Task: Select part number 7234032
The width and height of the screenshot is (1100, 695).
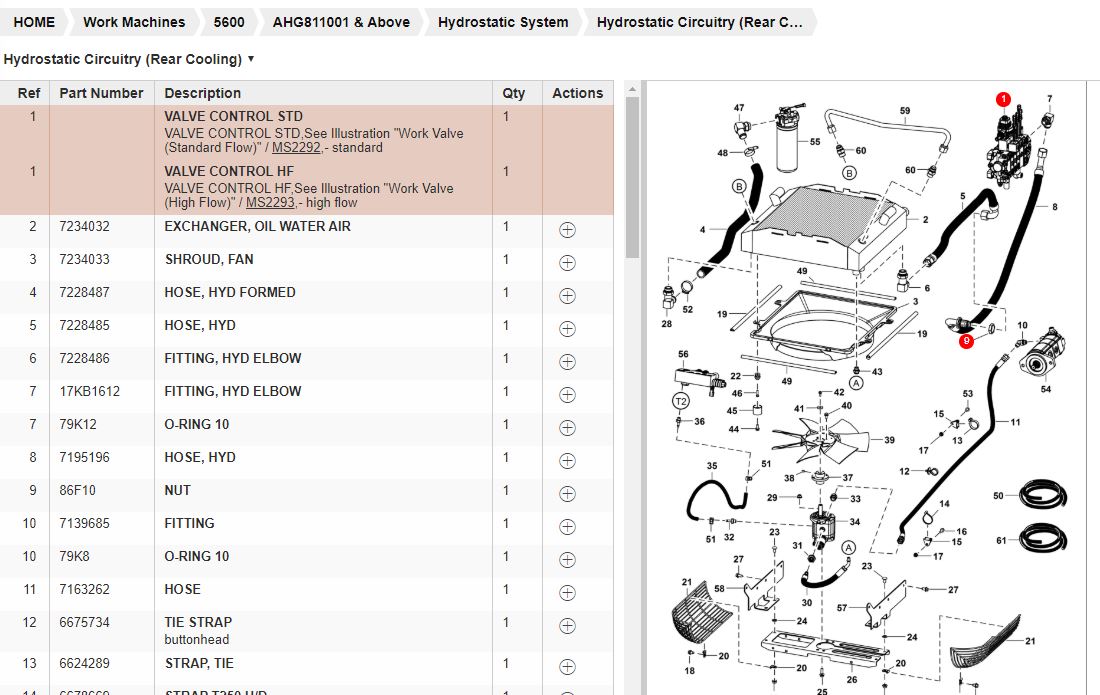Action: (84, 226)
